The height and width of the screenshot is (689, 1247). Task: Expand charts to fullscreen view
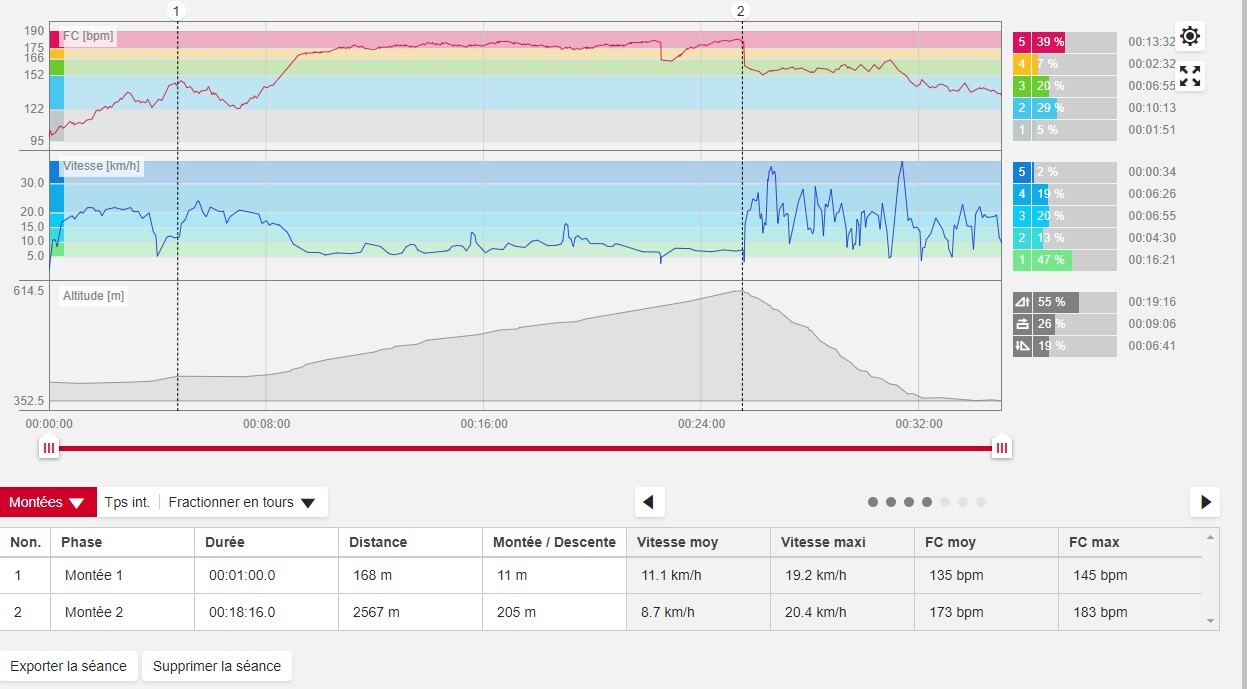[x=1190, y=76]
